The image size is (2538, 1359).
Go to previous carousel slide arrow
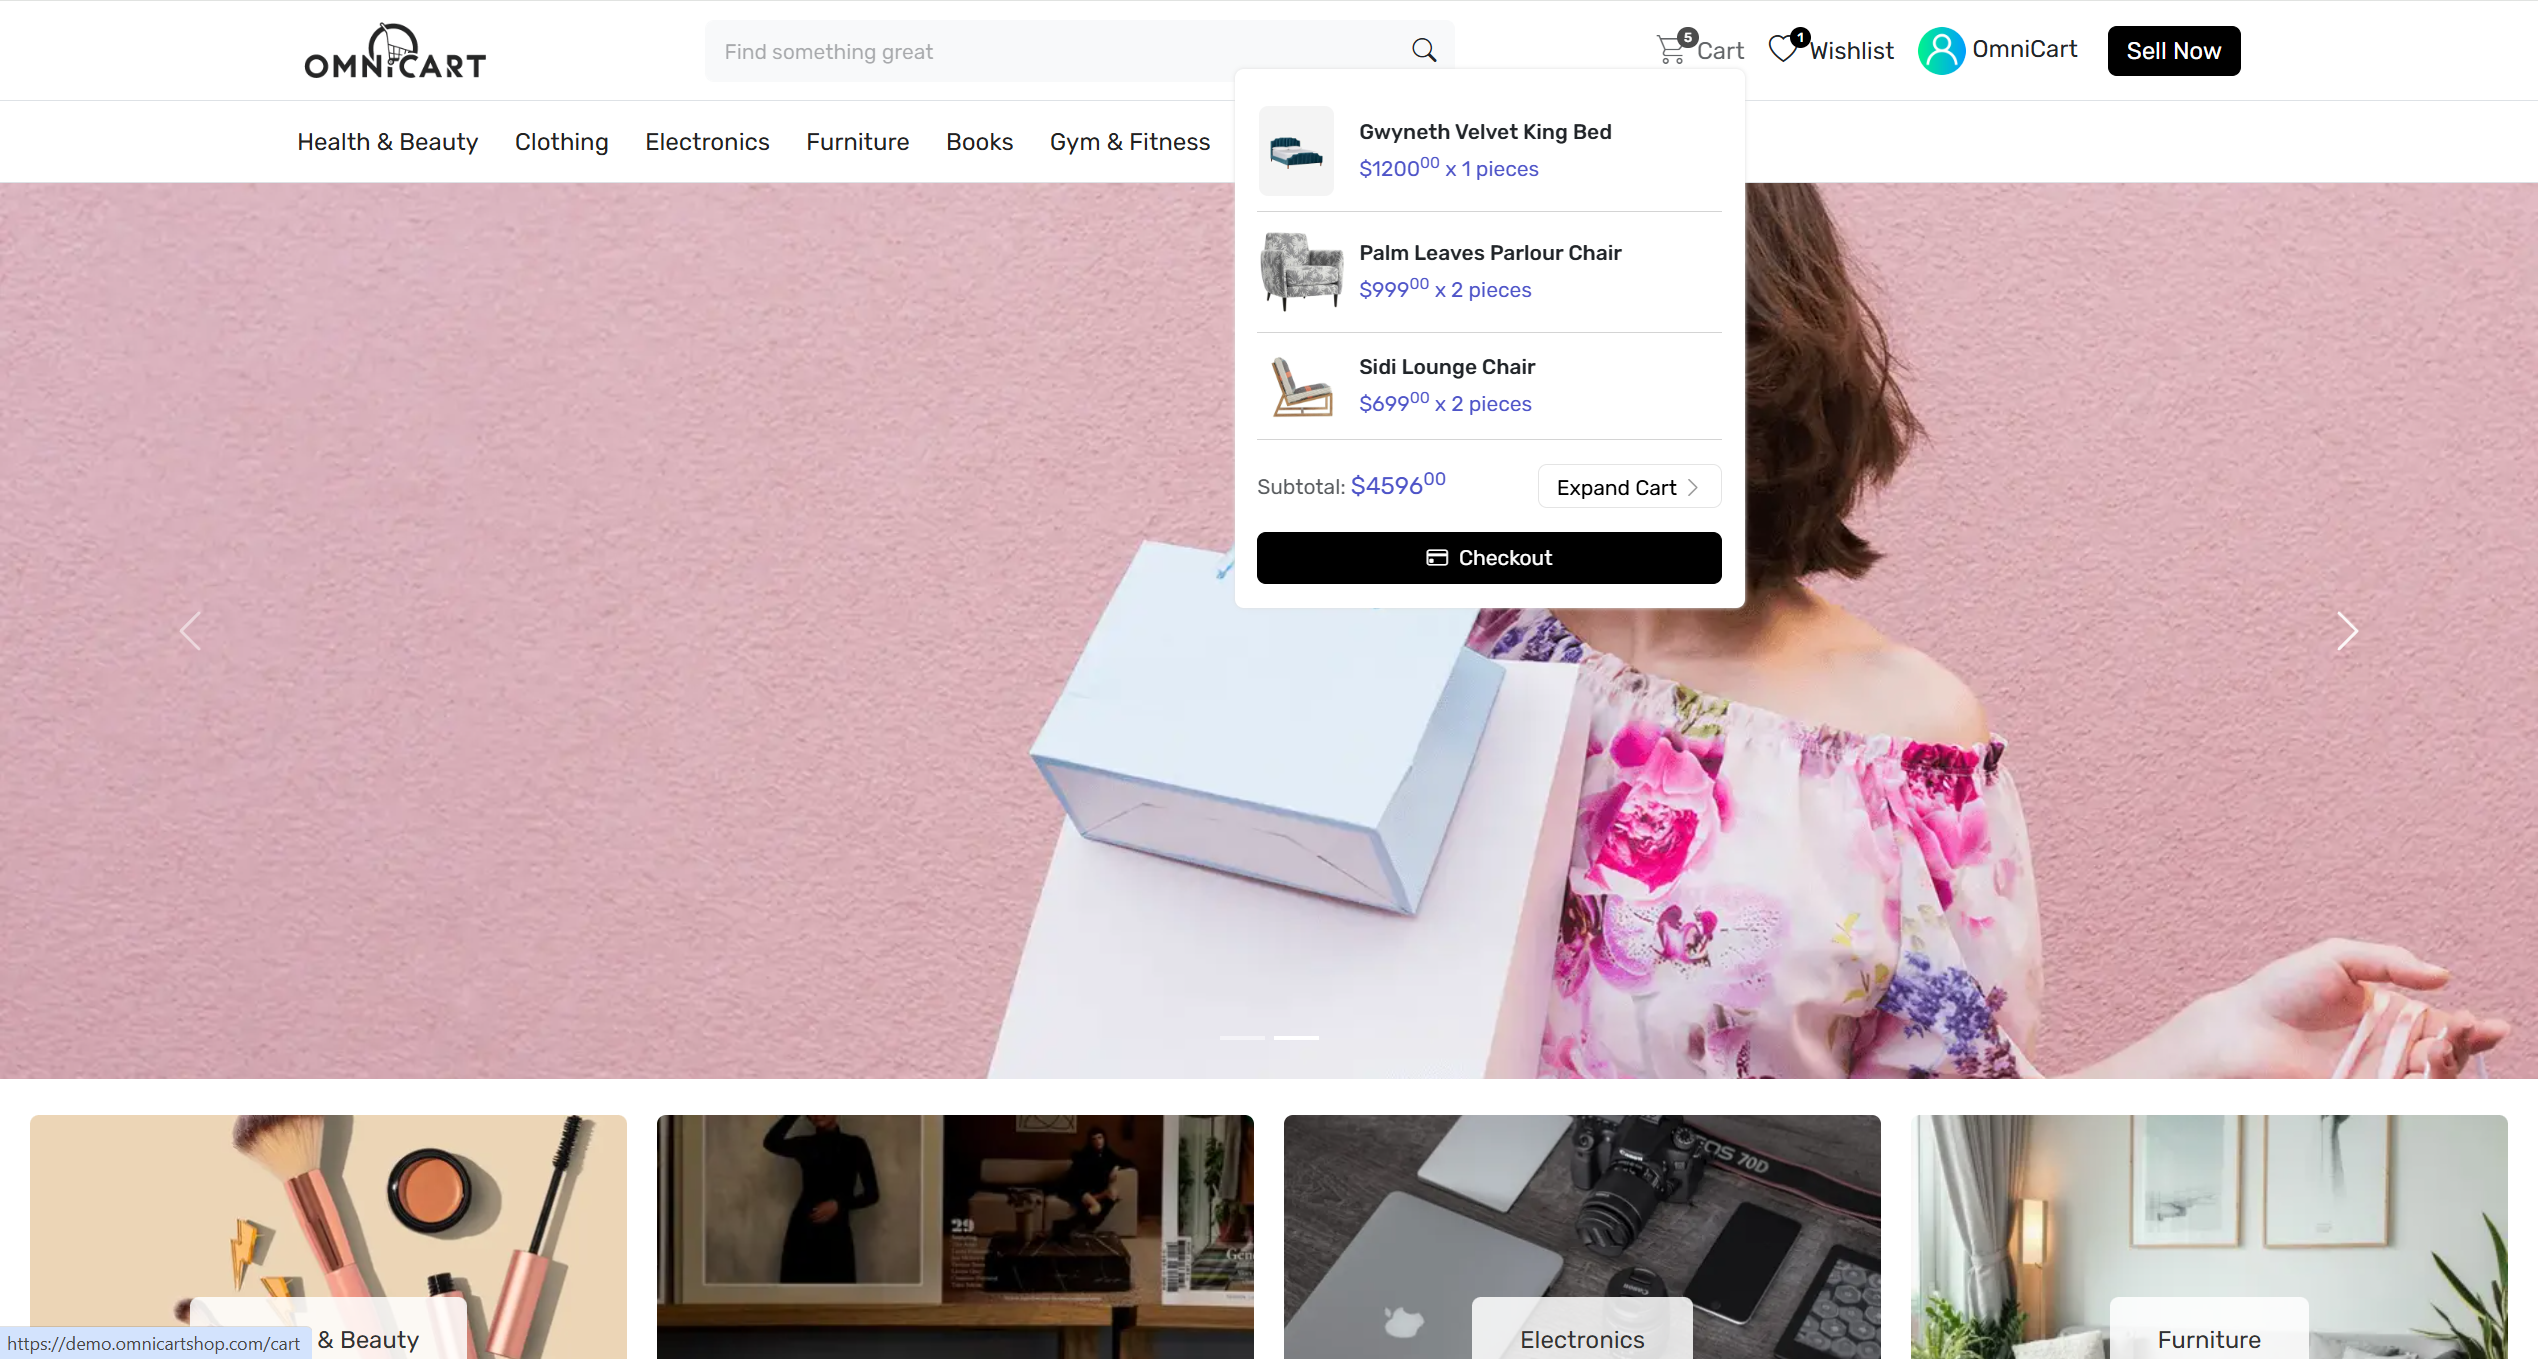190,631
